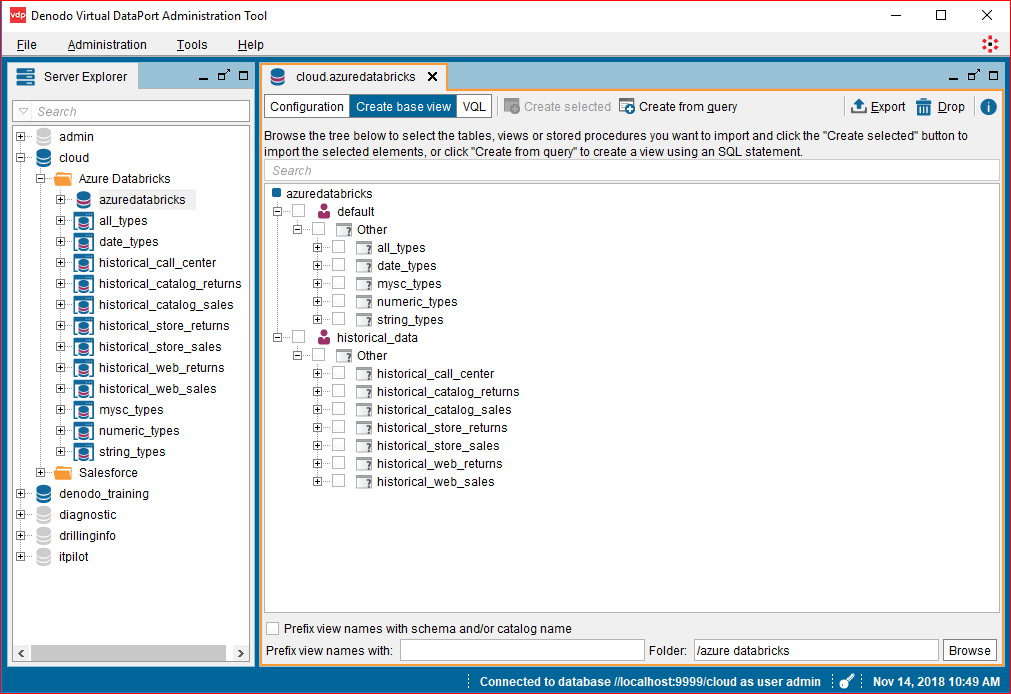Maximize the Server Explorer panel

click(244, 76)
